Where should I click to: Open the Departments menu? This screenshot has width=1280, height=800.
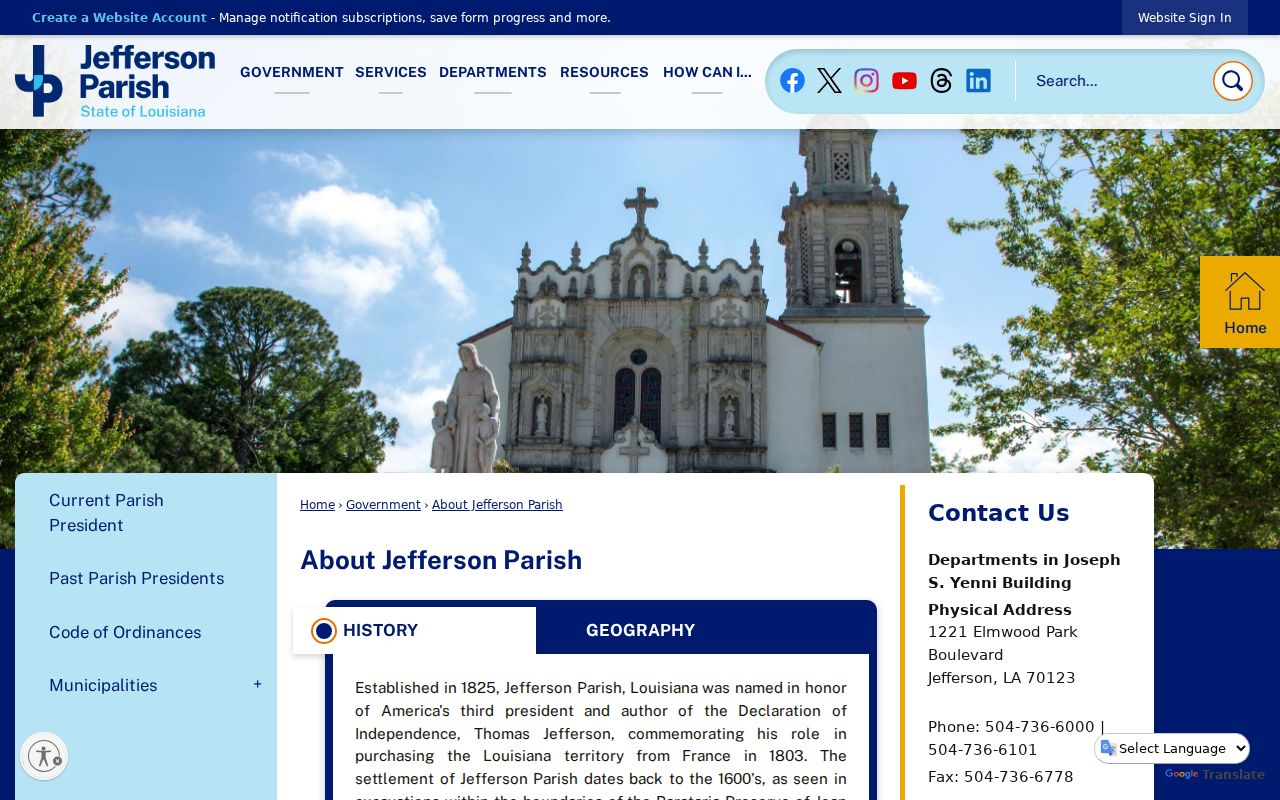[x=492, y=73]
